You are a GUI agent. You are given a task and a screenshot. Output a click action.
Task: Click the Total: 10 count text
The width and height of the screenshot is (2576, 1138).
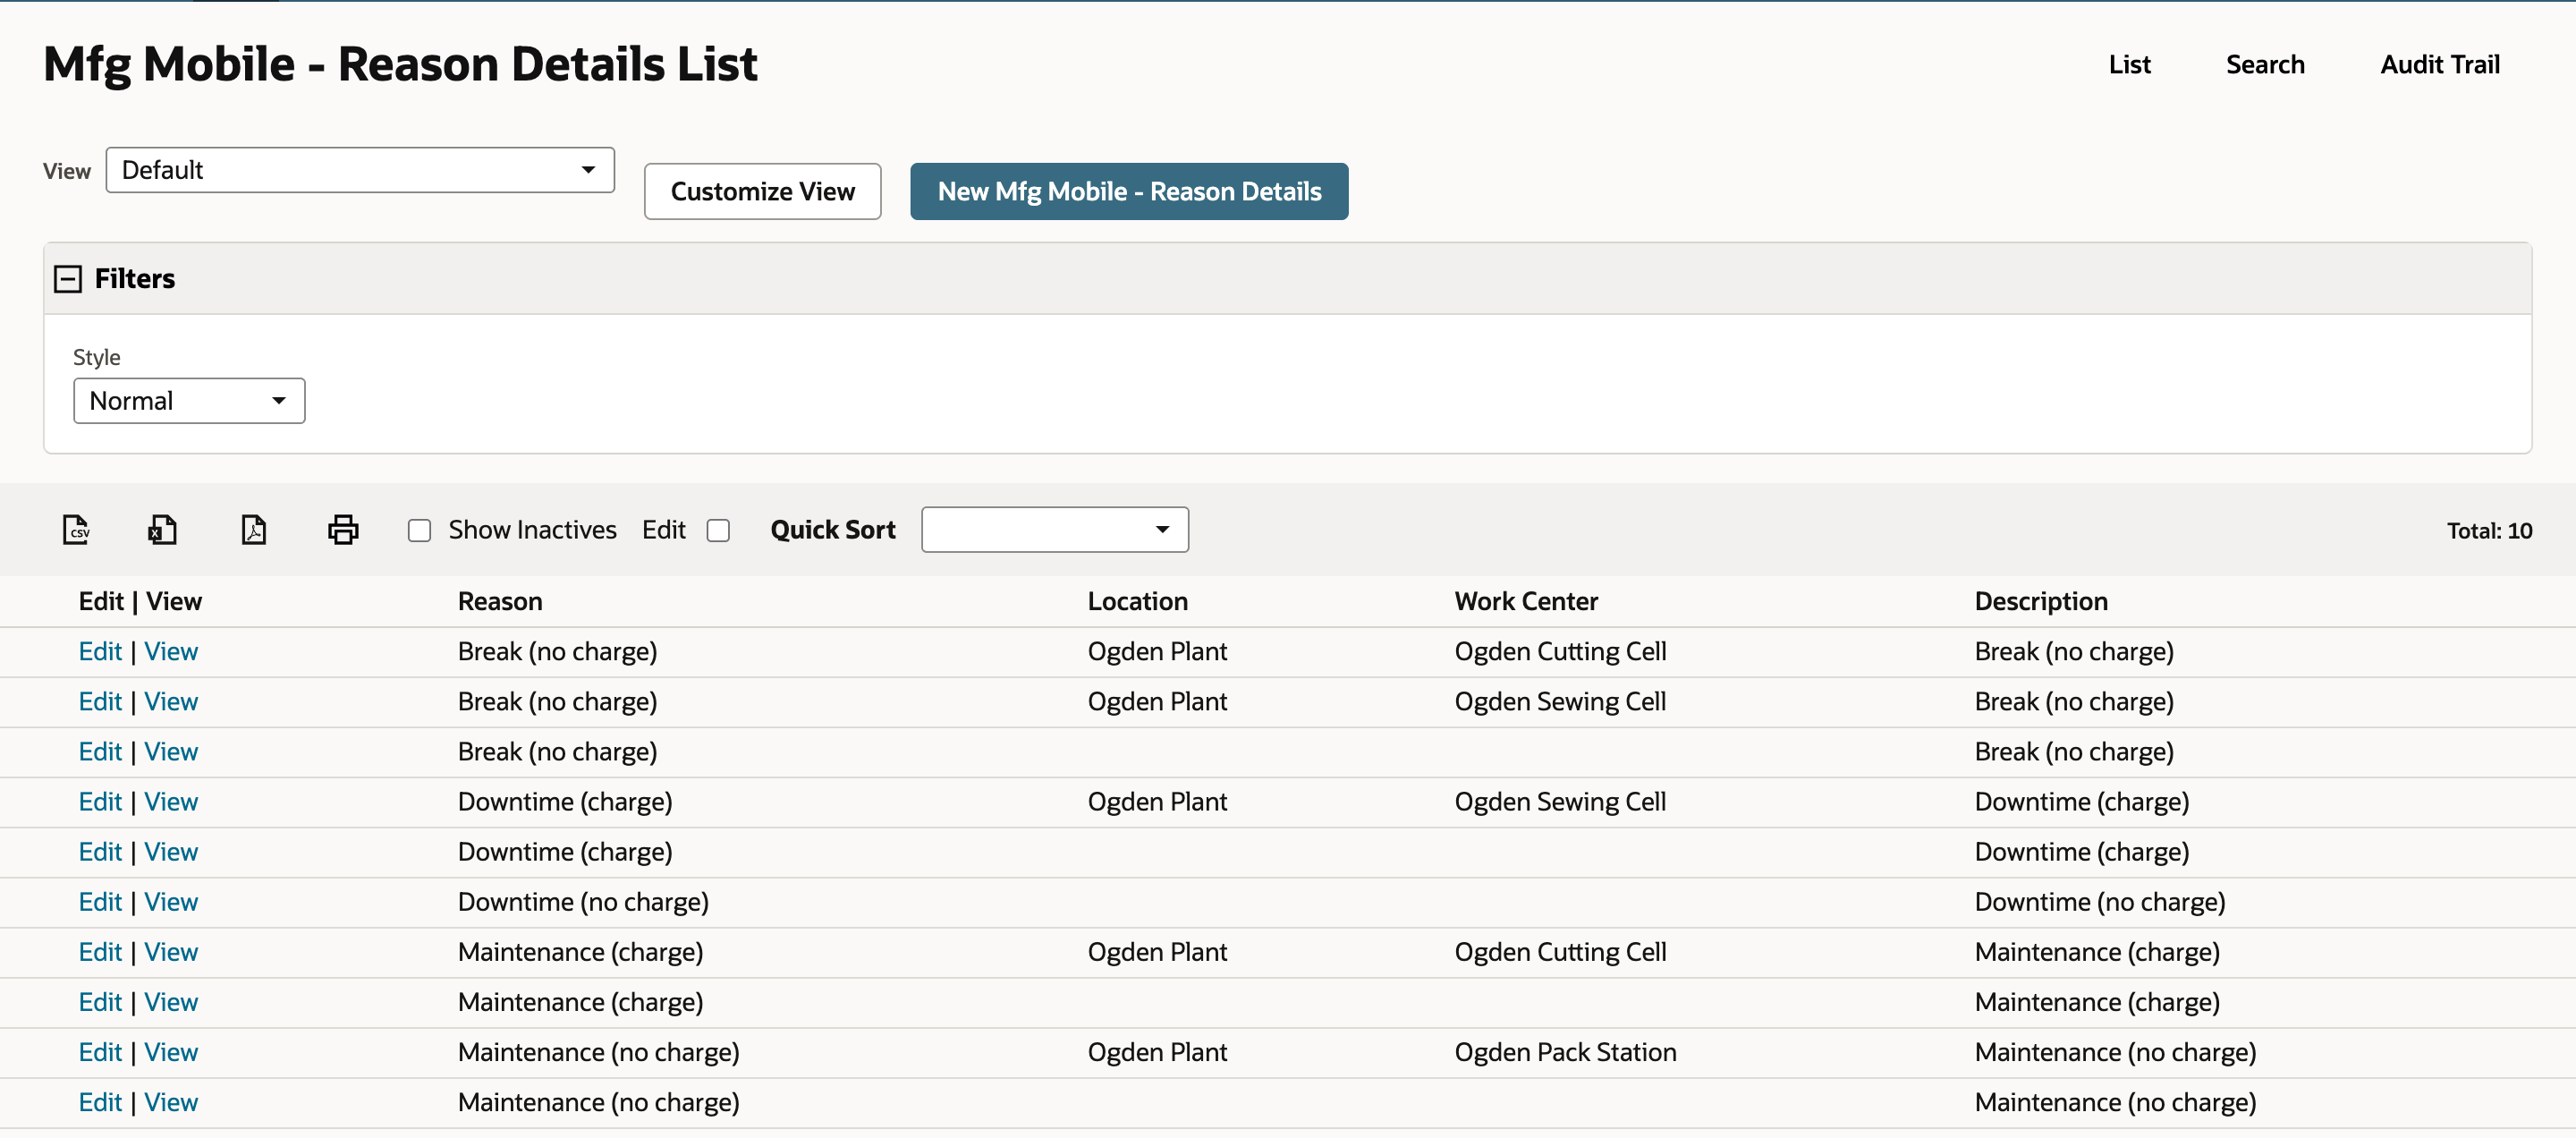tap(2489, 531)
